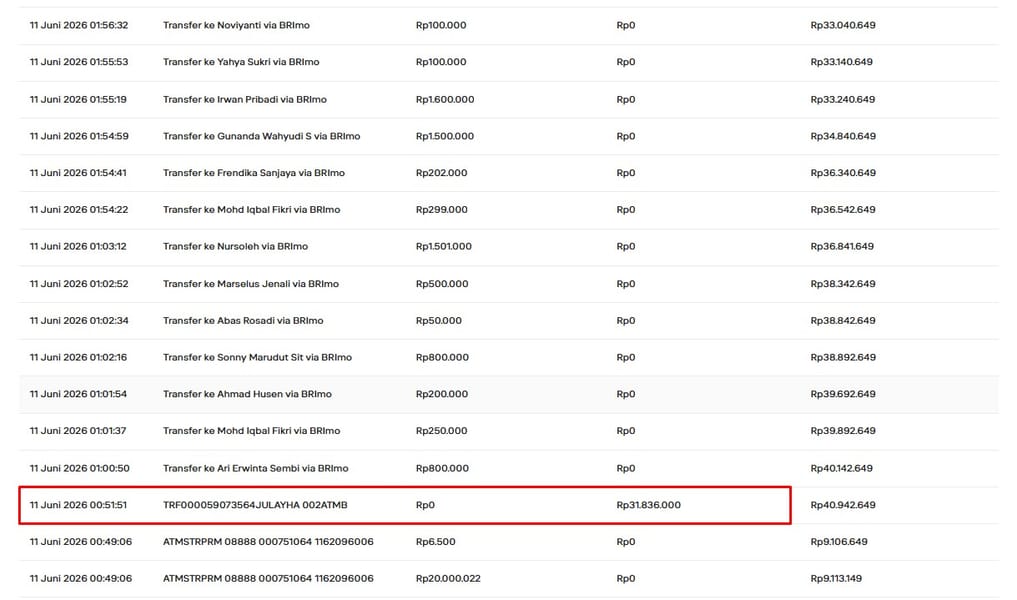Select ATMSTRPRM description in Rp20.000.022 row

point(268,579)
